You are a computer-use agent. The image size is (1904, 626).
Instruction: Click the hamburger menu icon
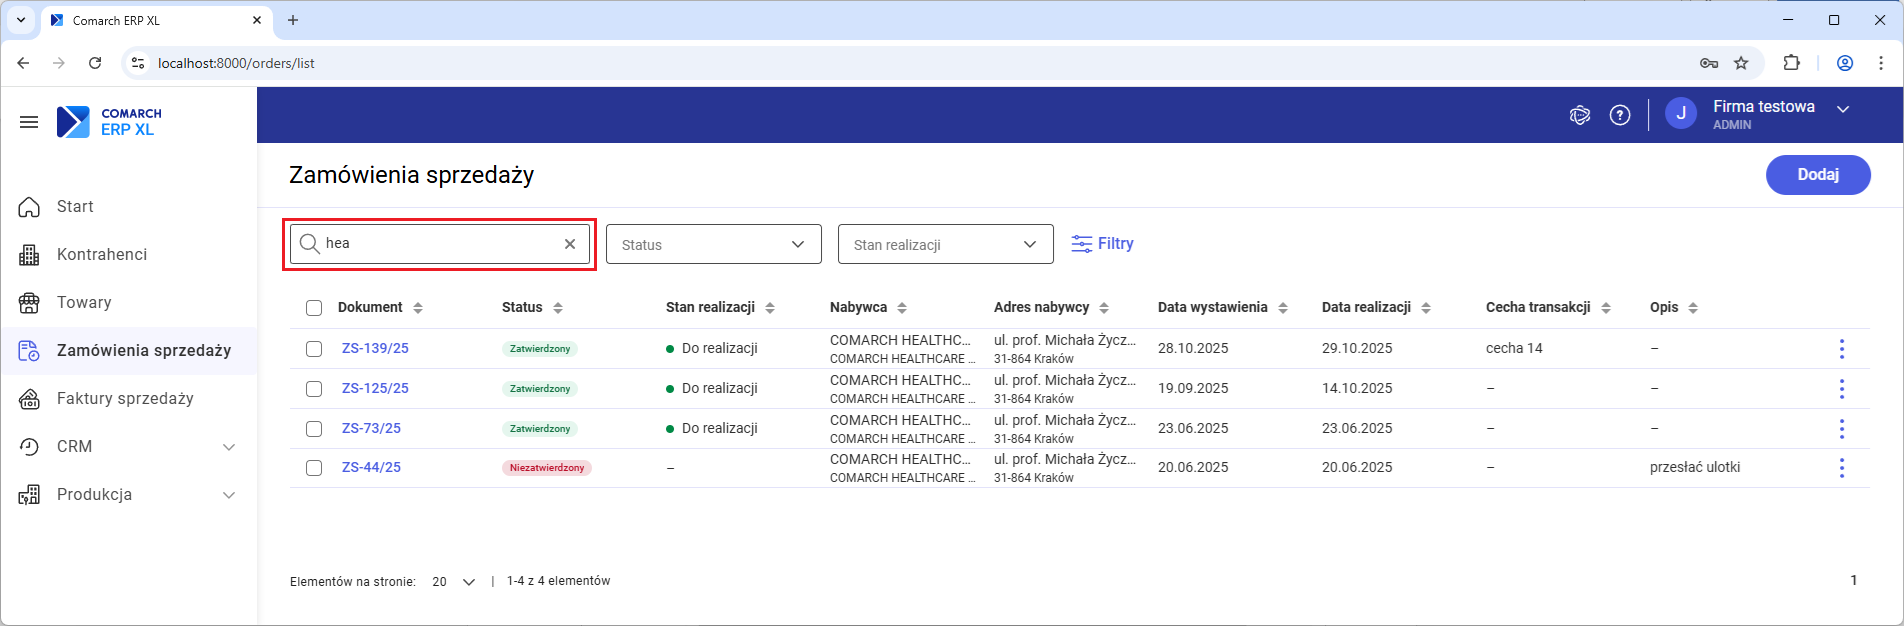pyautogui.click(x=29, y=122)
